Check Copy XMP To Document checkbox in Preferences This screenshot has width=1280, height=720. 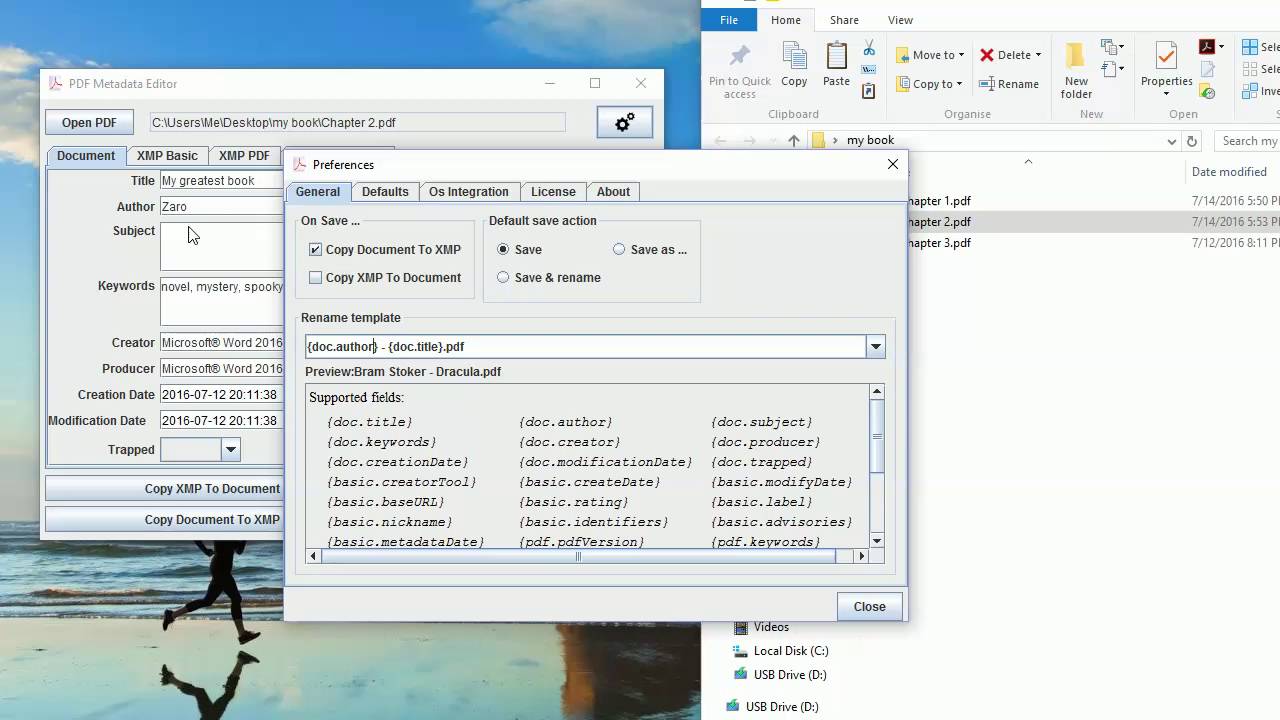tap(316, 278)
